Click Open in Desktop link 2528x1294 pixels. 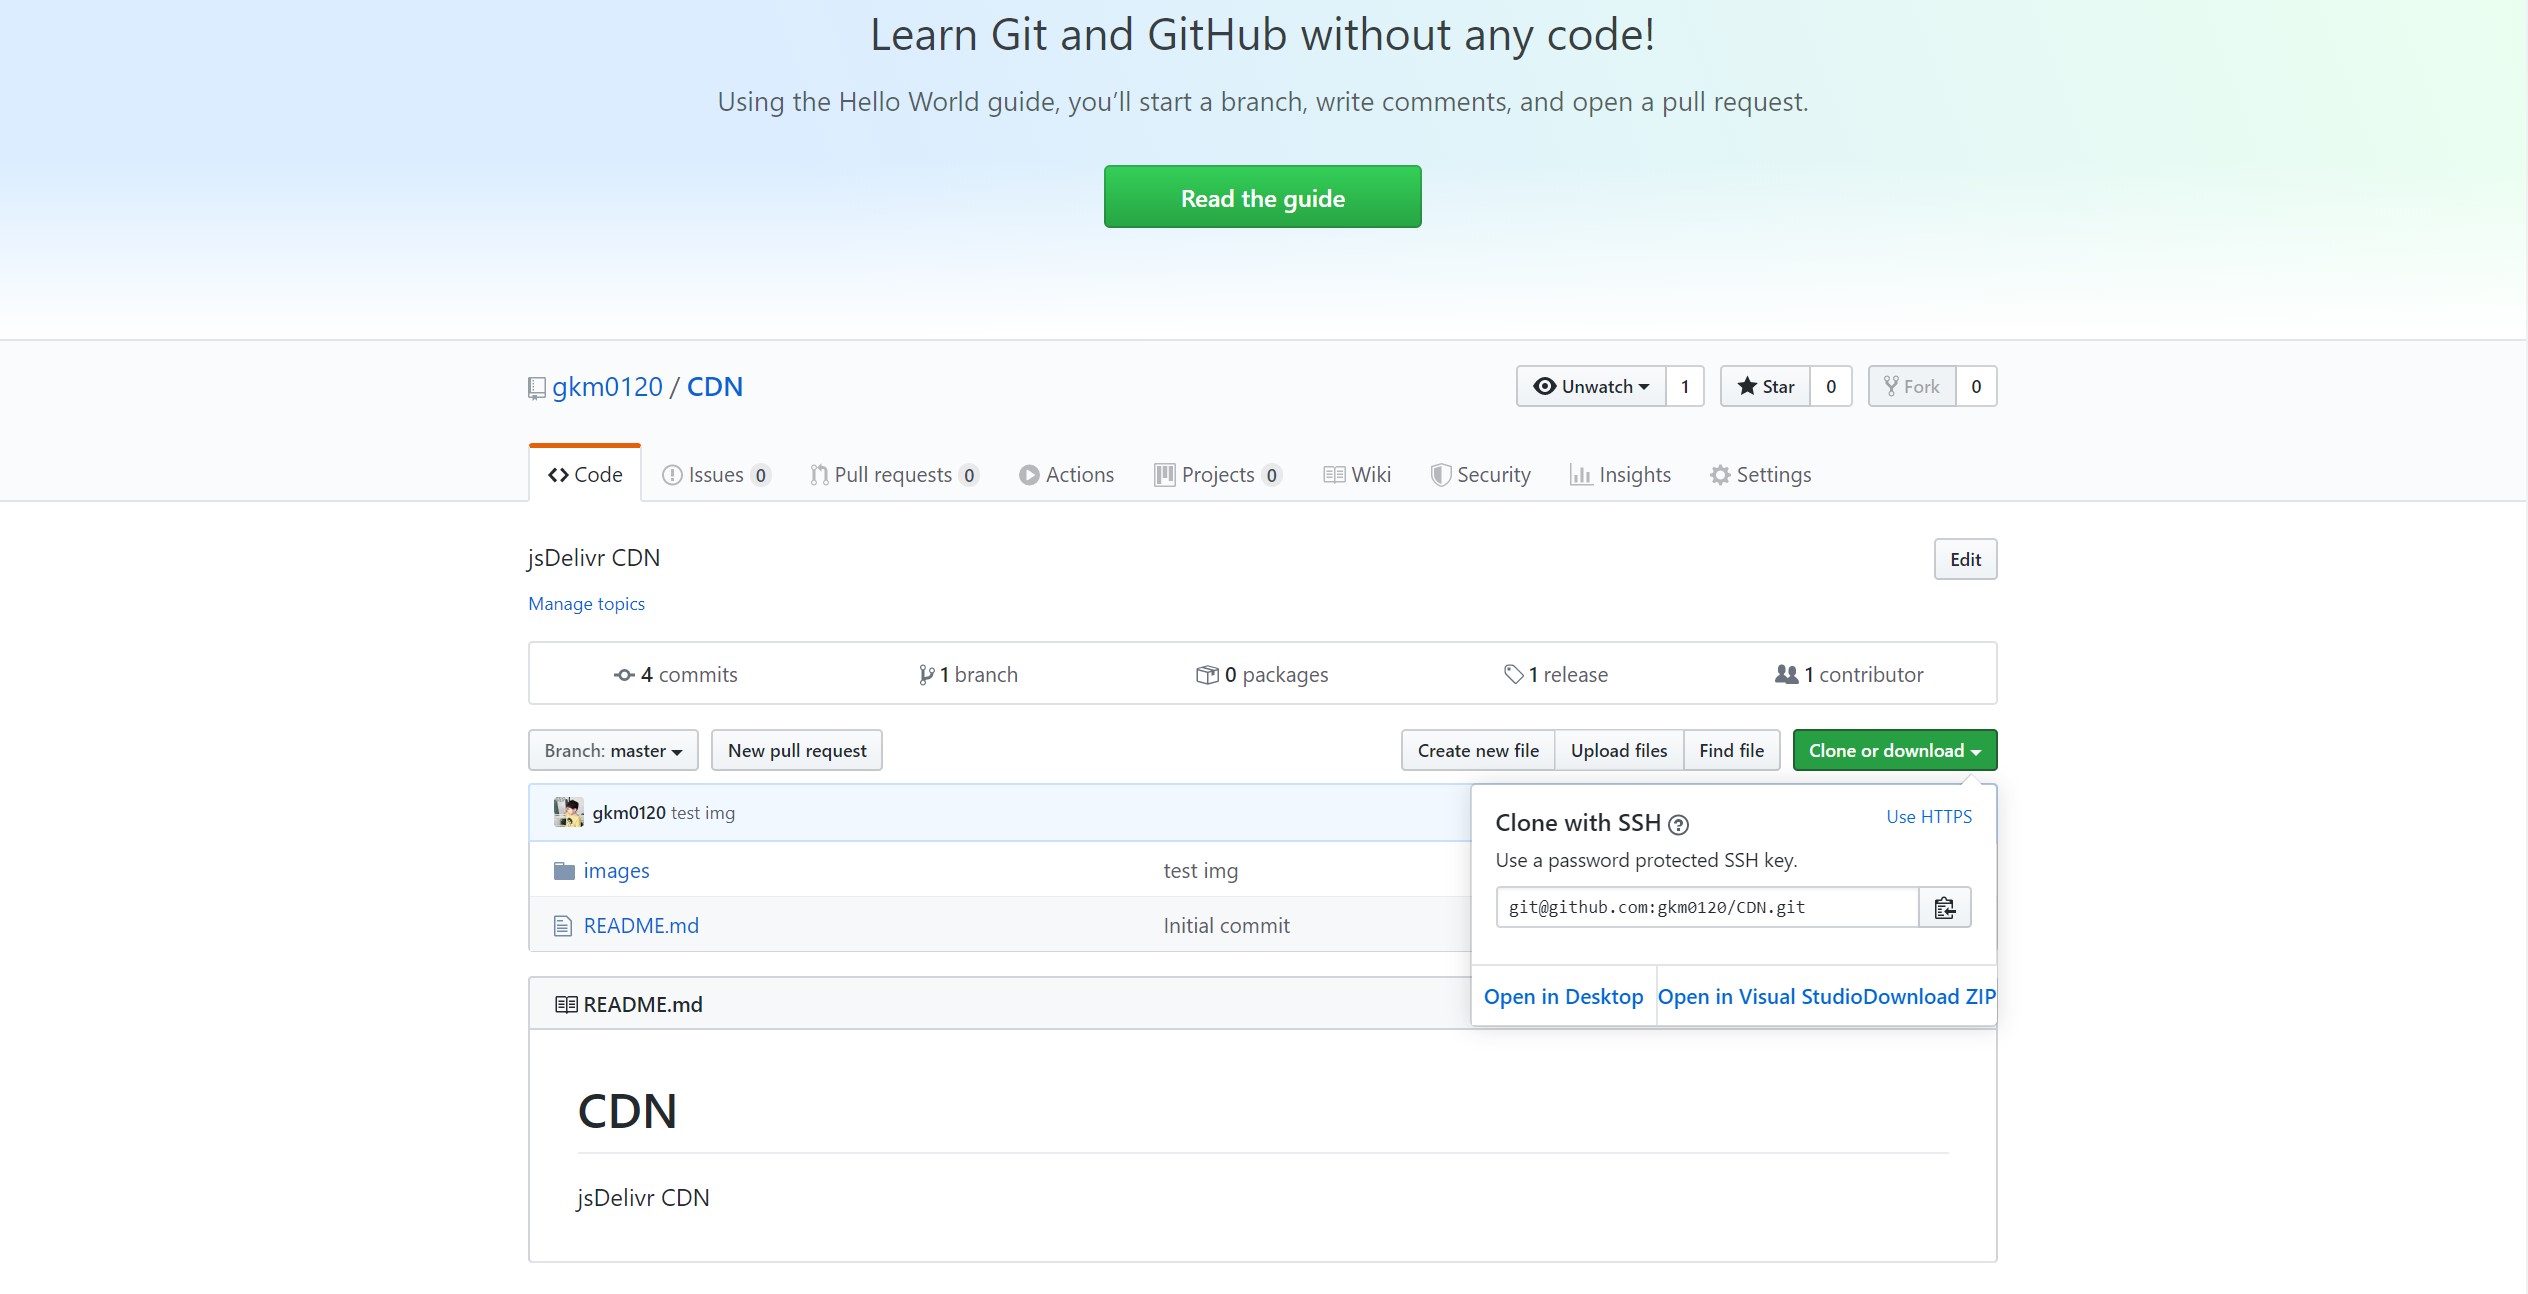tap(1563, 996)
